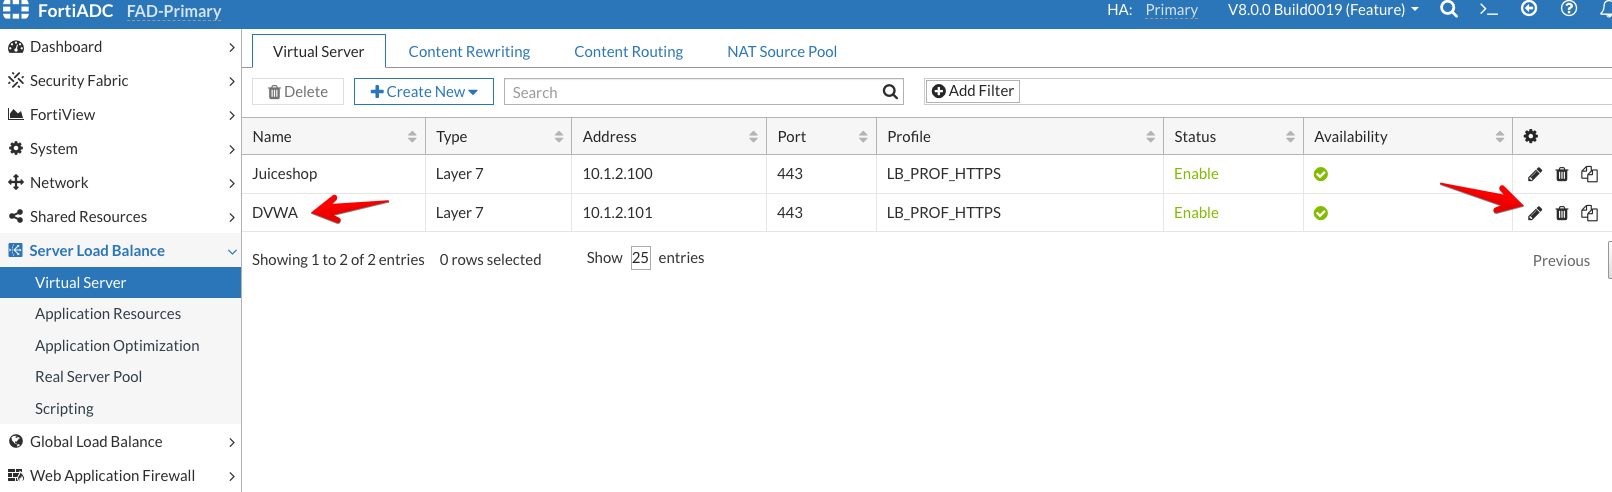This screenshot has width=1612, height=492.
Task: Open the CLI console icon in header
Action: pyautogui.click(x=1488, y=10)
